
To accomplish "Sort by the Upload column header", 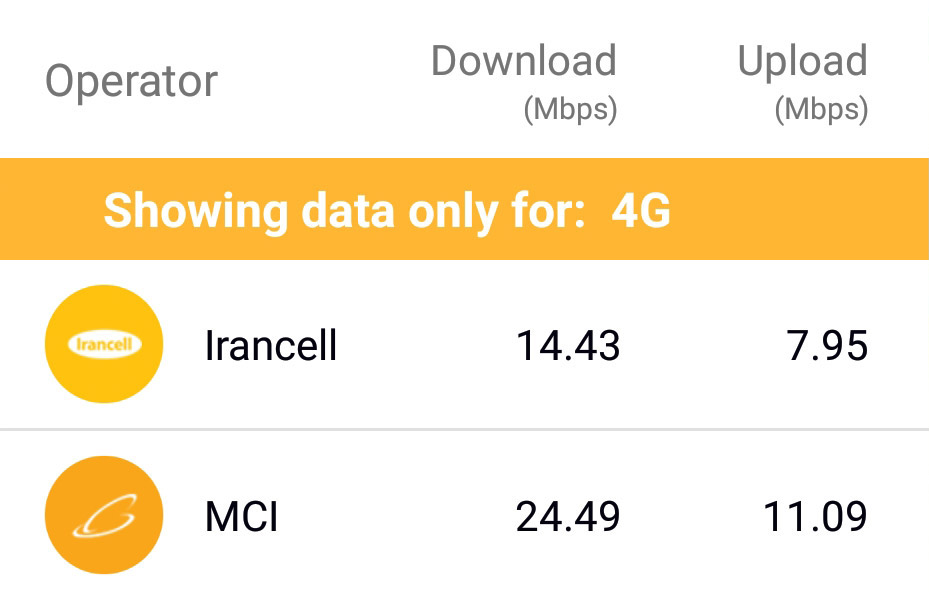I will tap(802, 61).
